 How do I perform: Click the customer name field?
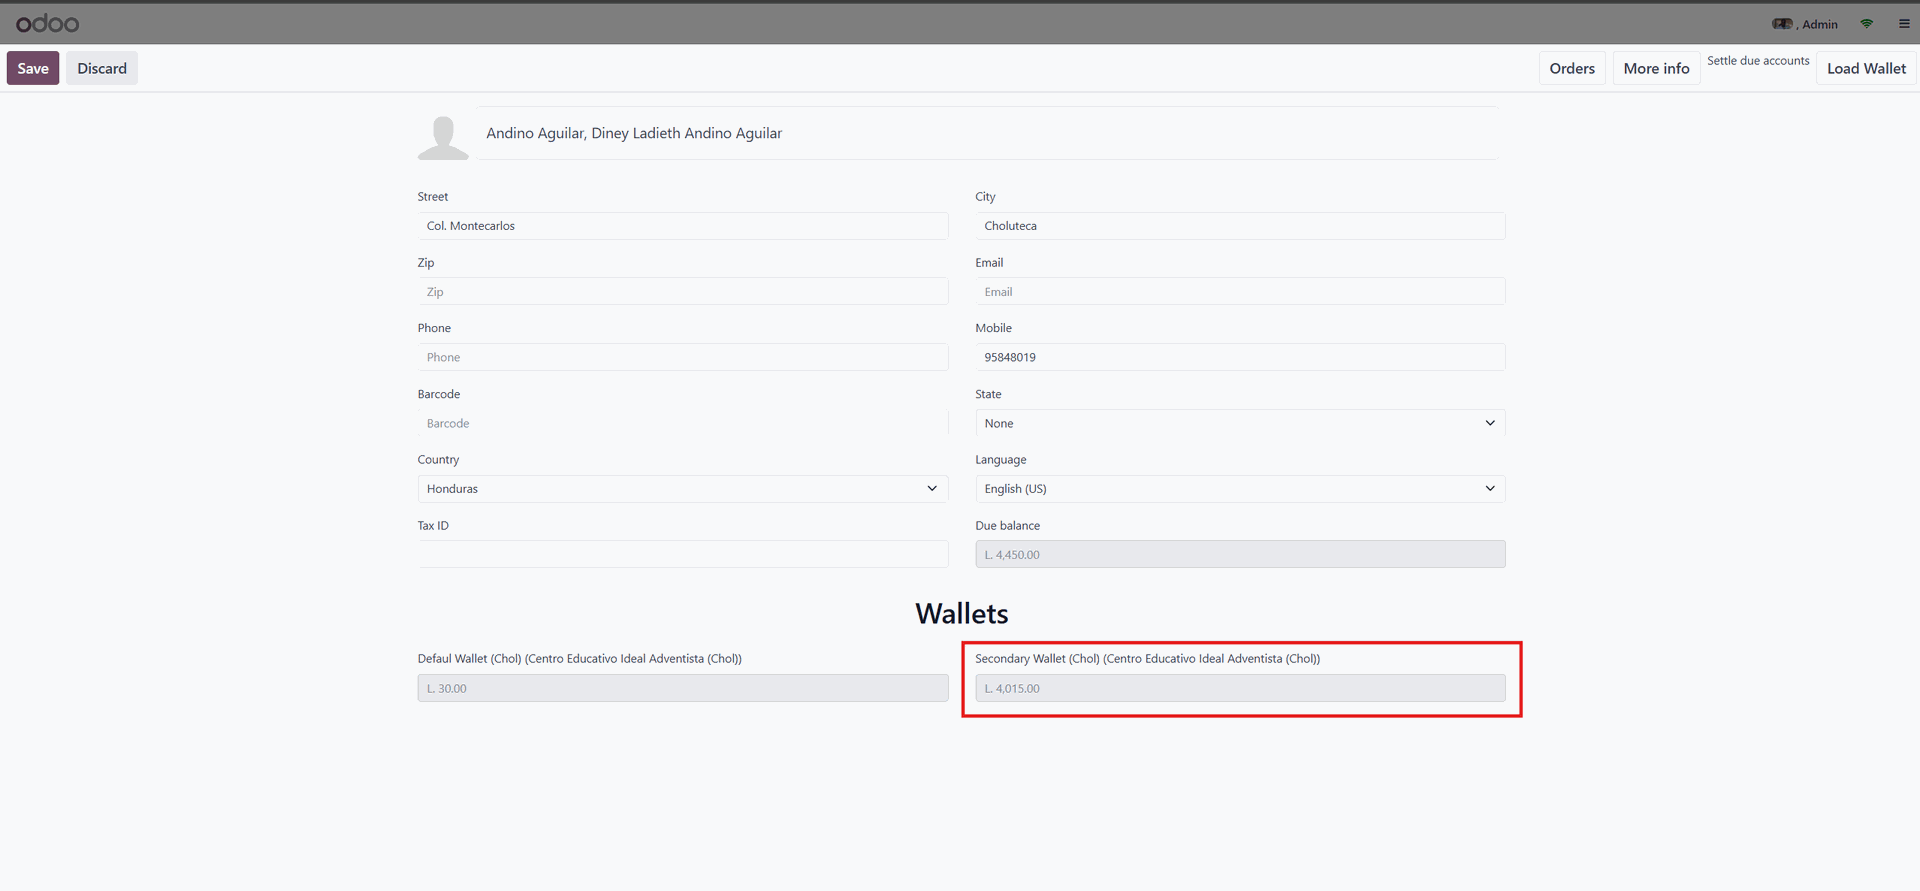986,133
